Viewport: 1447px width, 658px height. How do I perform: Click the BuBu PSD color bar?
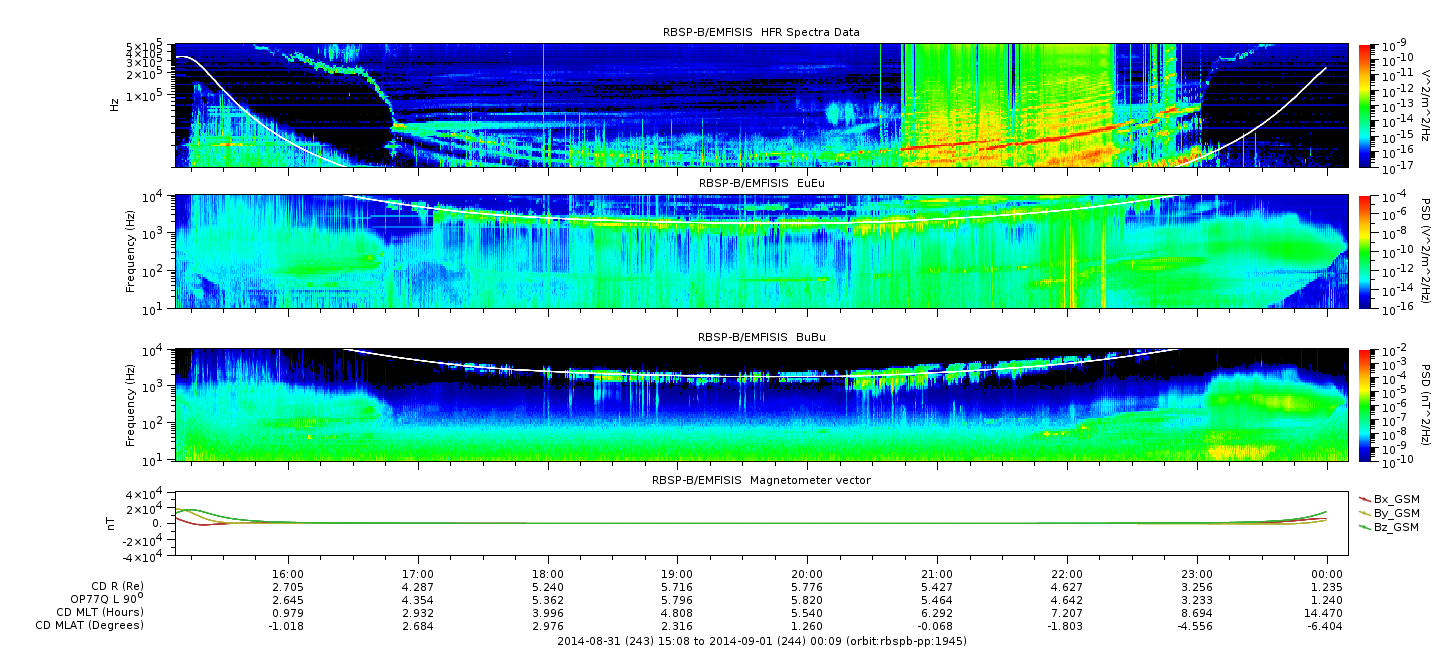[1365, 405]
